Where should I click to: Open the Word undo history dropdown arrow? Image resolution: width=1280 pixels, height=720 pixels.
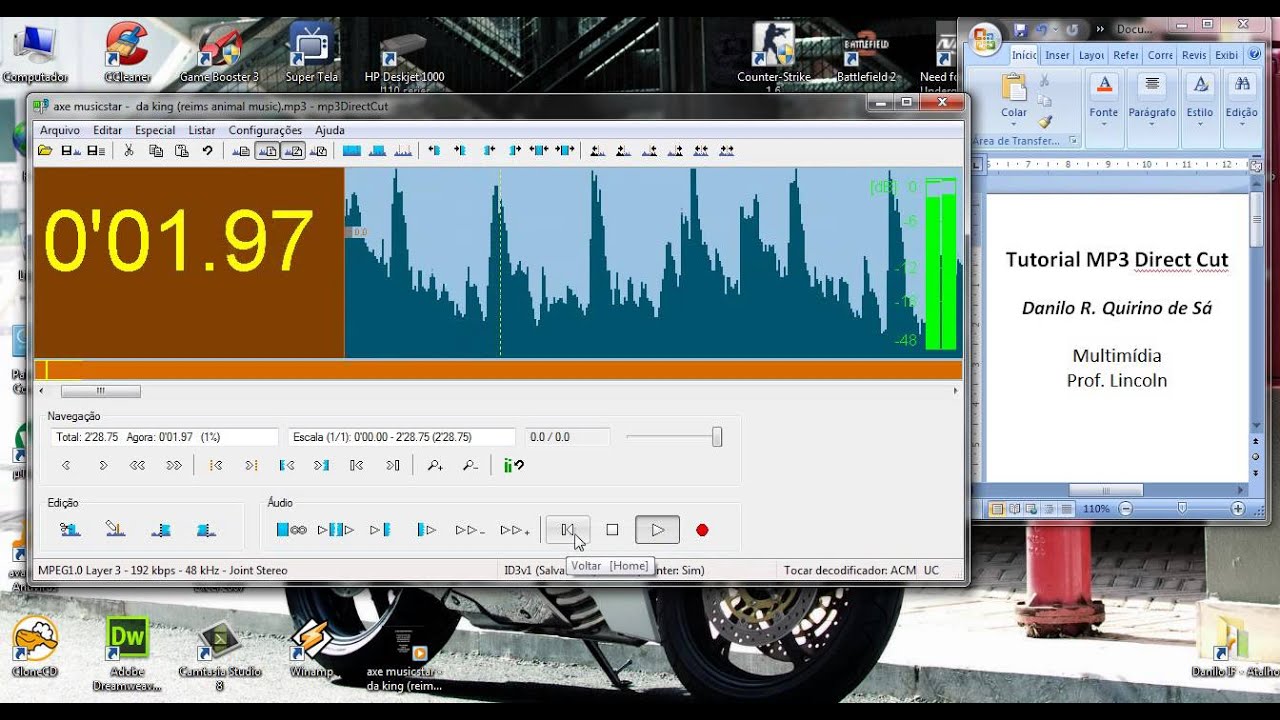point(1053,30)
